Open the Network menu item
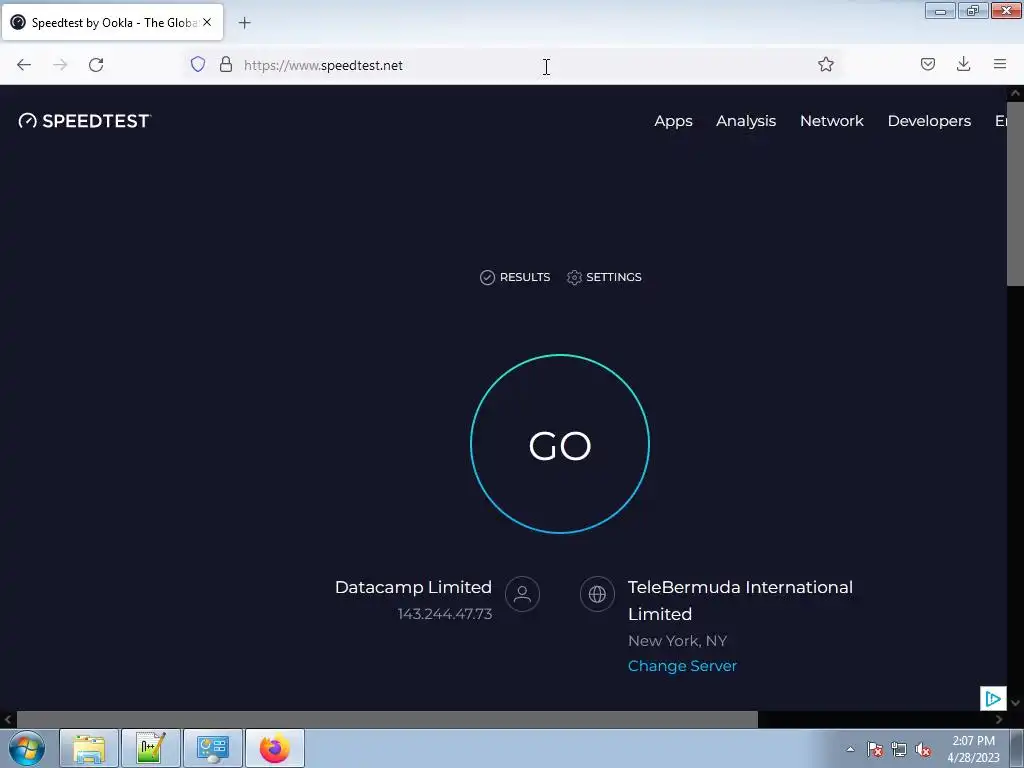Screen dimensions: 1024x768 tap(831, 121)
